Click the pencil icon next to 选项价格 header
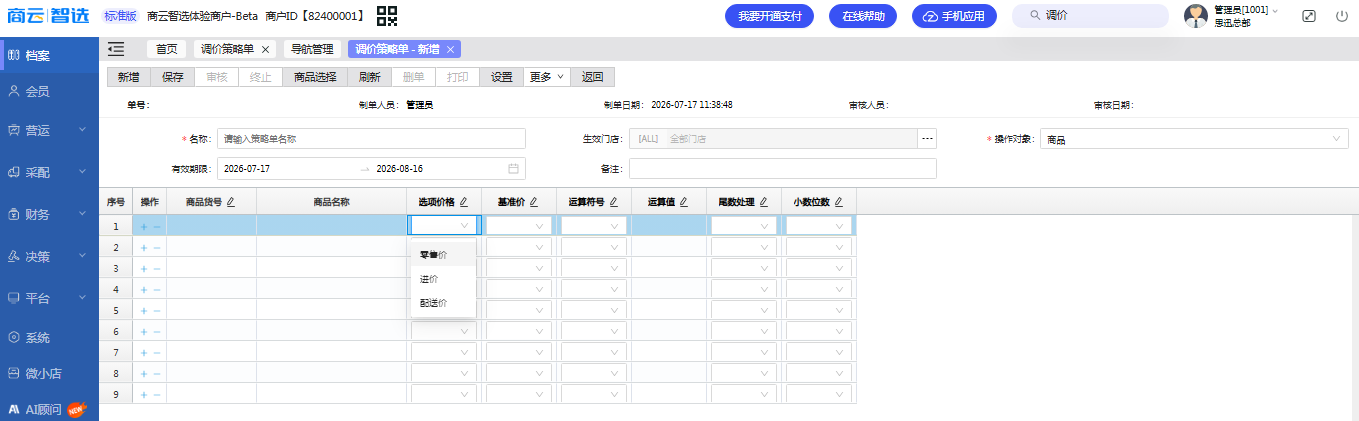The height and width of the screenshot is (421, 1359). coord(464,202)
